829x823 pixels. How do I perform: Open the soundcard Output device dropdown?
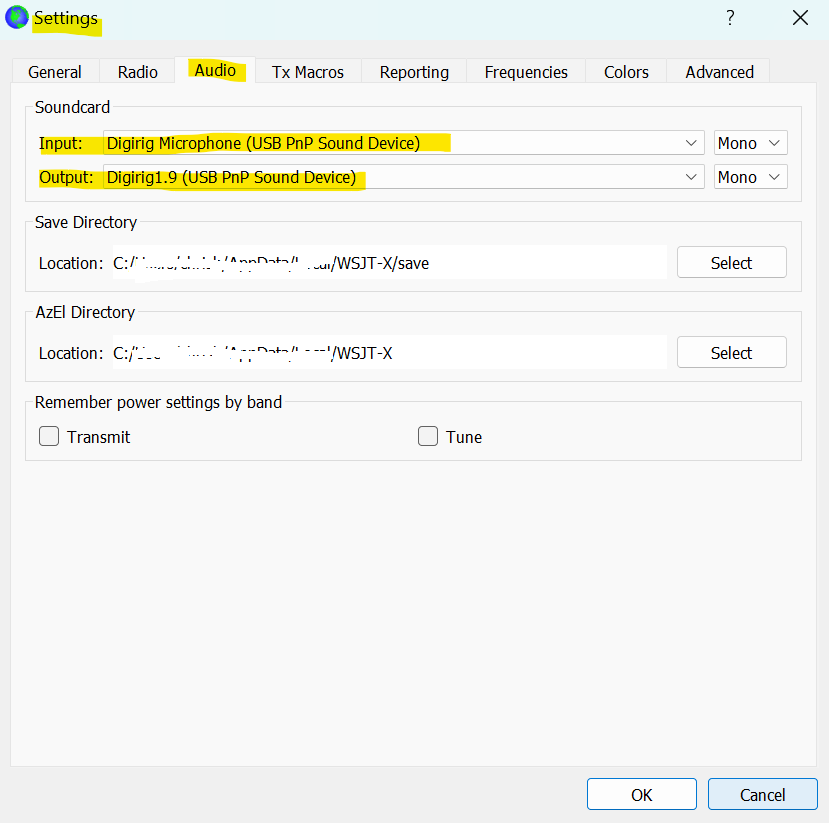click(x=403, y=177)
